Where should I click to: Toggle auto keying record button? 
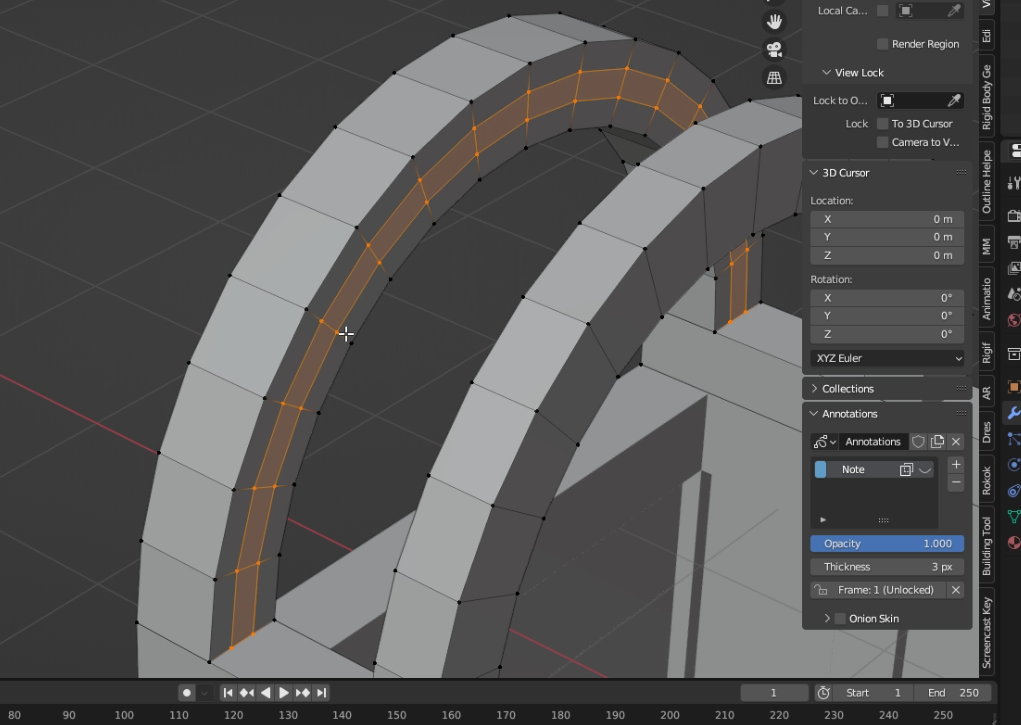(x=187, y=692)
